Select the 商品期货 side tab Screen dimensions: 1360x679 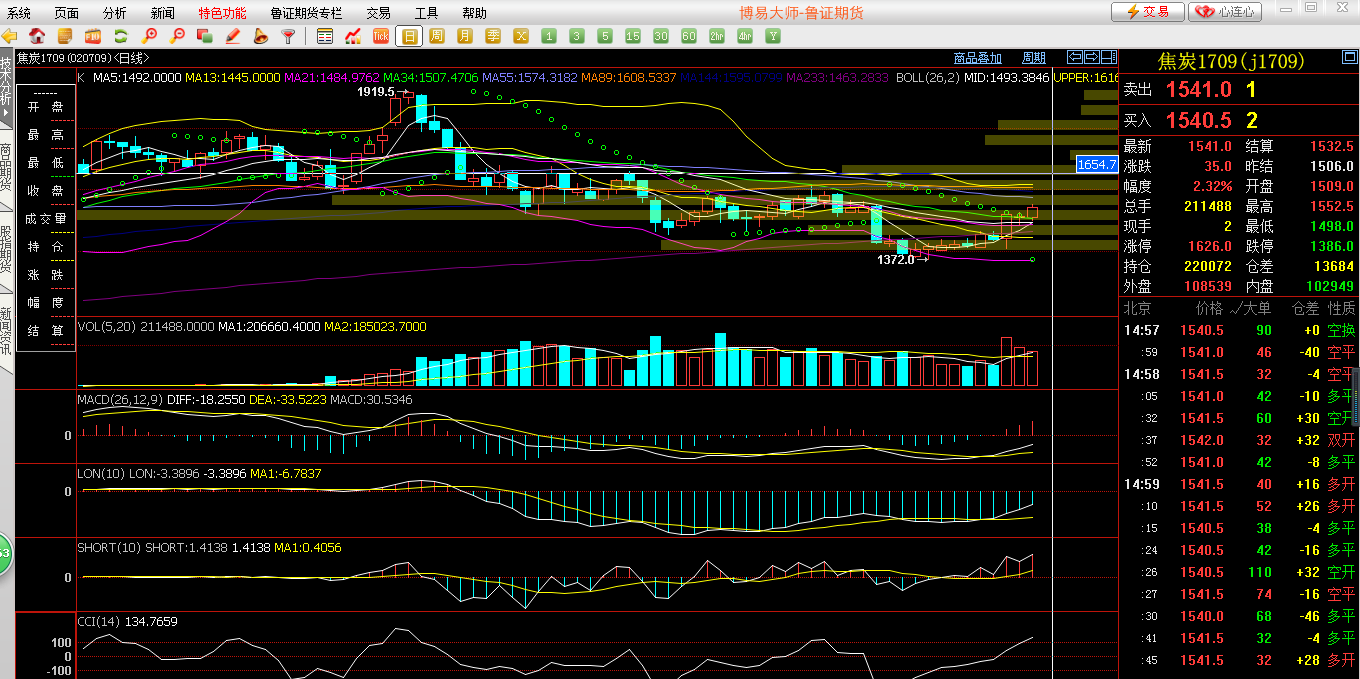click(6, 168)
